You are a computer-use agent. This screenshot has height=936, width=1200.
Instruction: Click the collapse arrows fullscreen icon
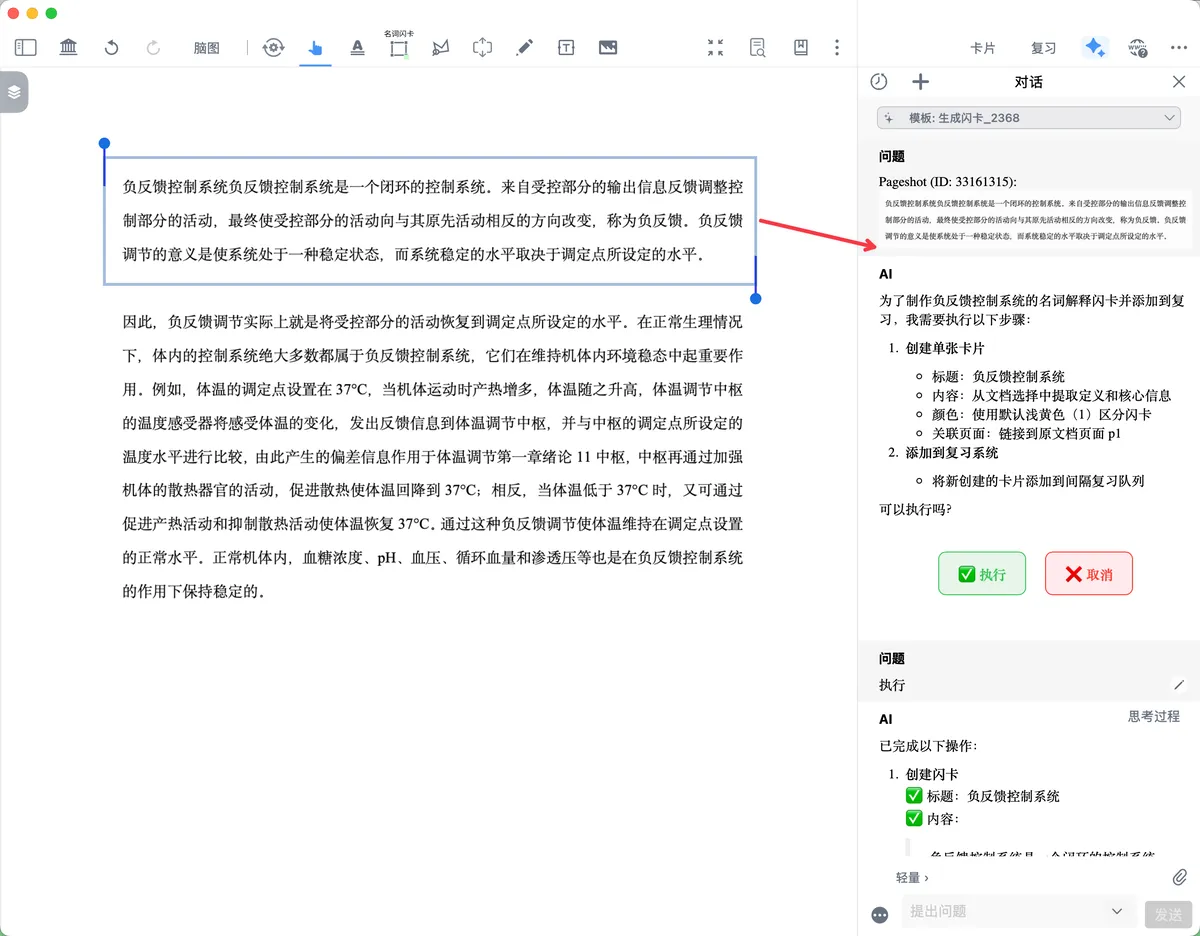click(715, 47)
